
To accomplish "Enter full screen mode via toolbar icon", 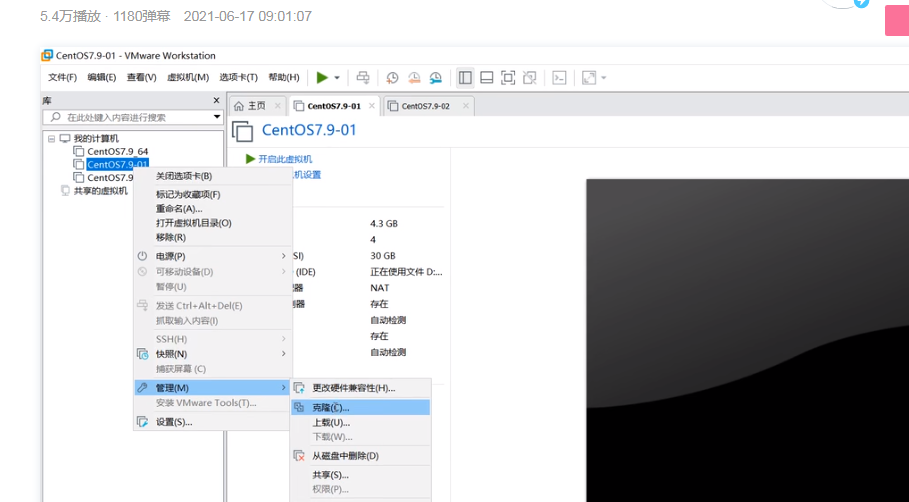I will (508, 78).
